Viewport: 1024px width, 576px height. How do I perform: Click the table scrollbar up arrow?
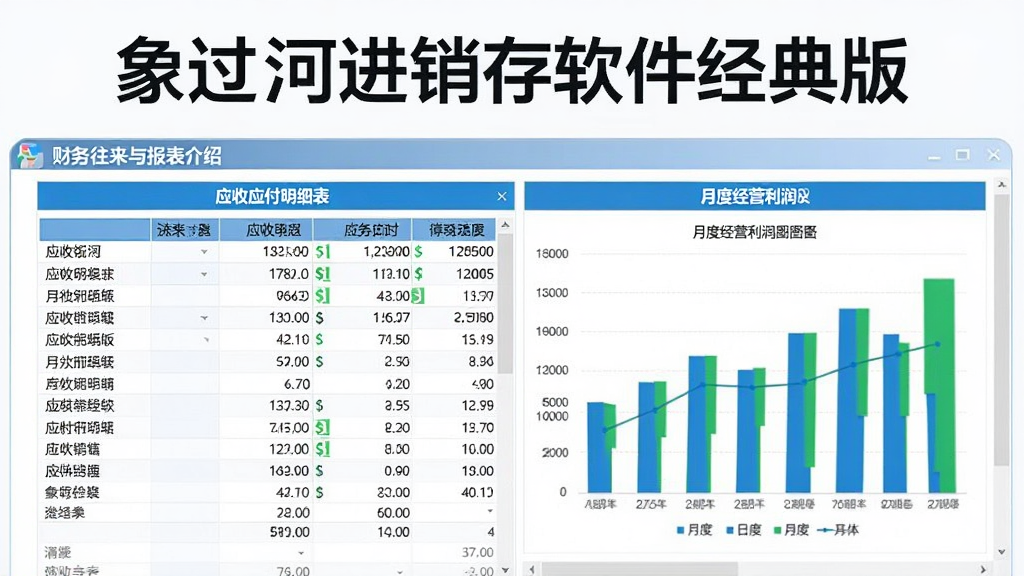tap(505, 225)
